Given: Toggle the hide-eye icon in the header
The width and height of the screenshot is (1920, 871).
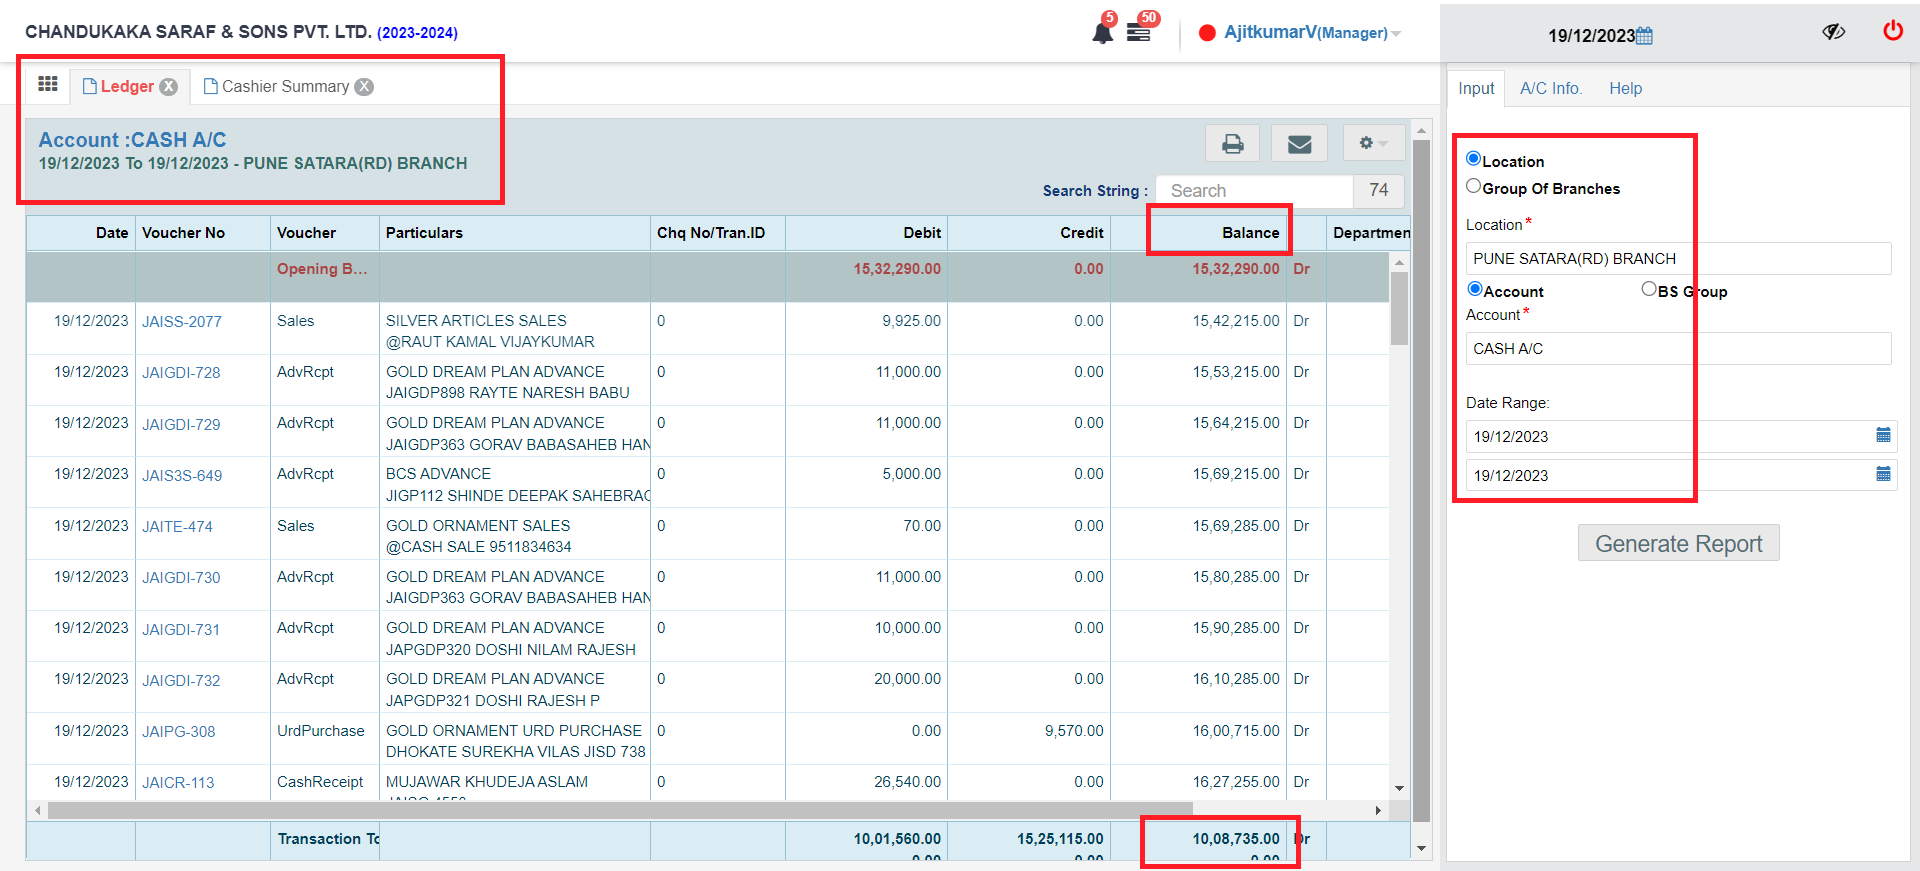Looking at the screenshot, I should (x=1833, y=32).
